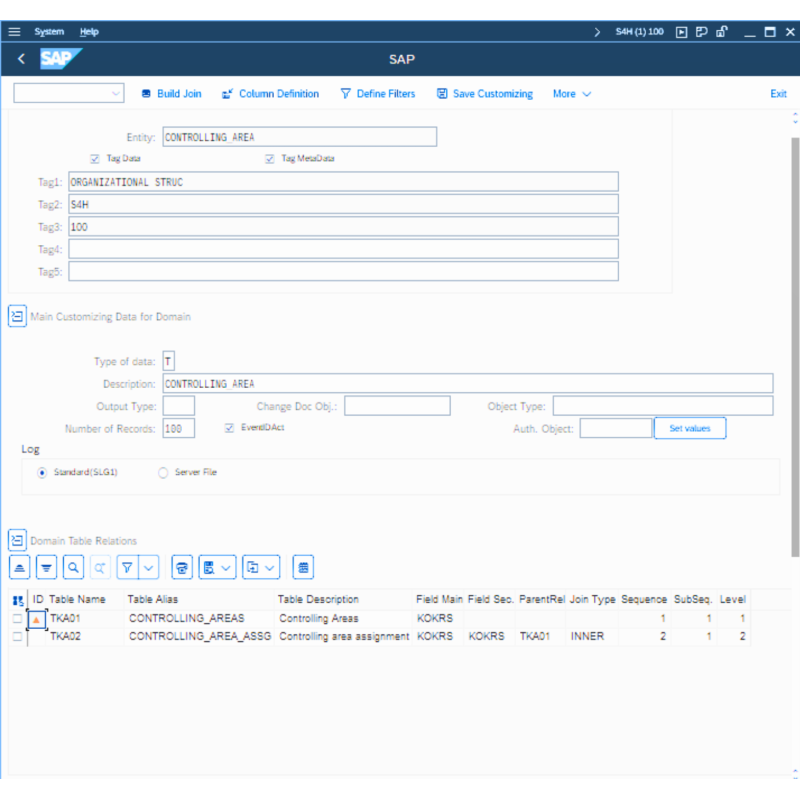The image size is (800, 800).
Task: Click the print icon in table toolbar
Action: (182, 567)
